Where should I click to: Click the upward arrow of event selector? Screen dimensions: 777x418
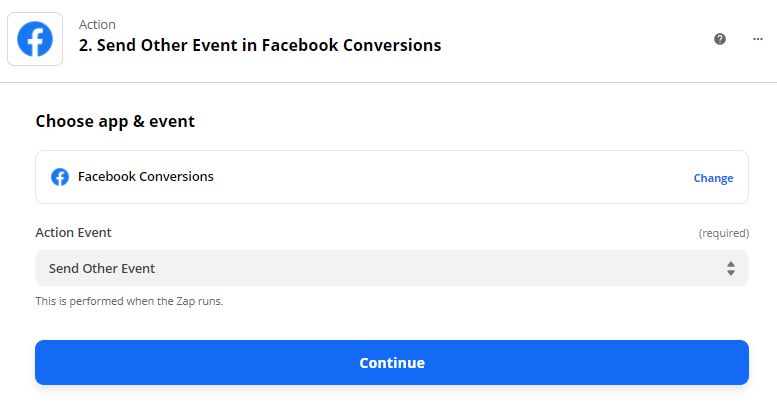click(x=730, y=264)
